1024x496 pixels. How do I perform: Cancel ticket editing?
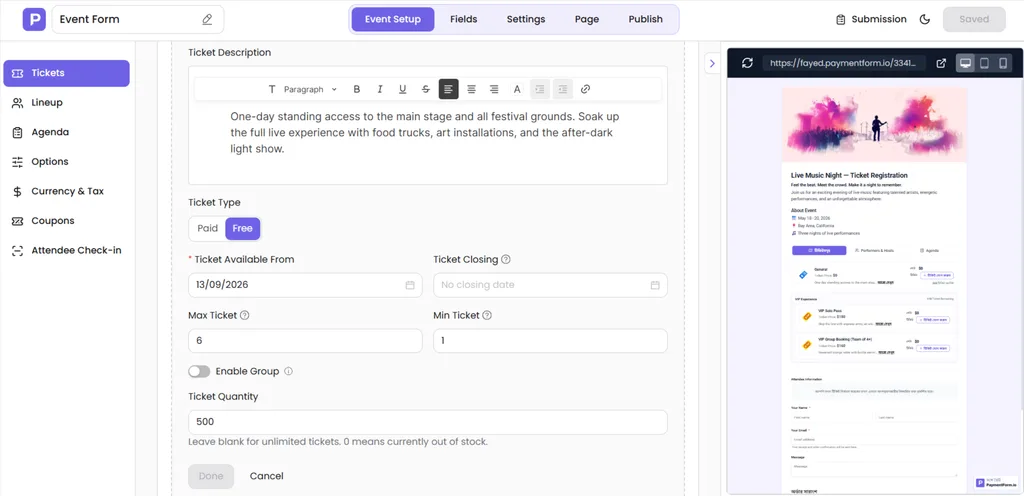(x=266, y=476)
